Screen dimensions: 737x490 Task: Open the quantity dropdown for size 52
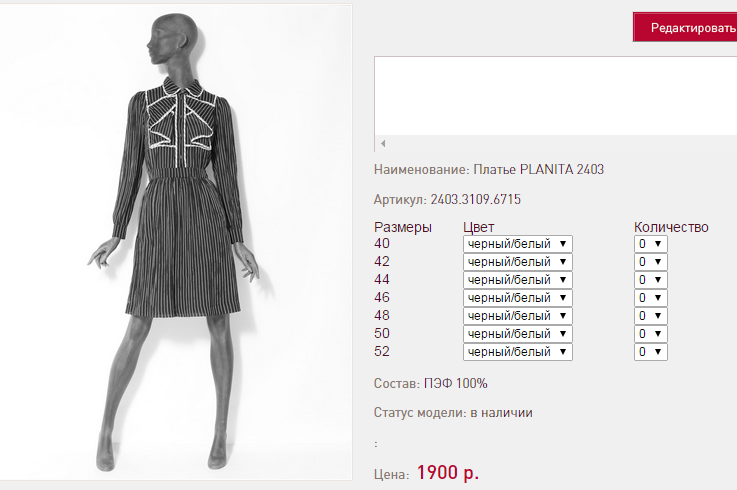click(651, 352)
